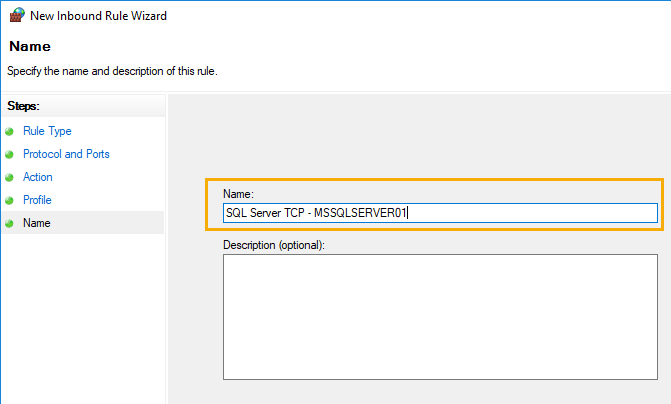Image resolution: width=671 pixels, height=404 pixels.
Task: Open the Protocol and Ports step
Action: click(66, 154)
